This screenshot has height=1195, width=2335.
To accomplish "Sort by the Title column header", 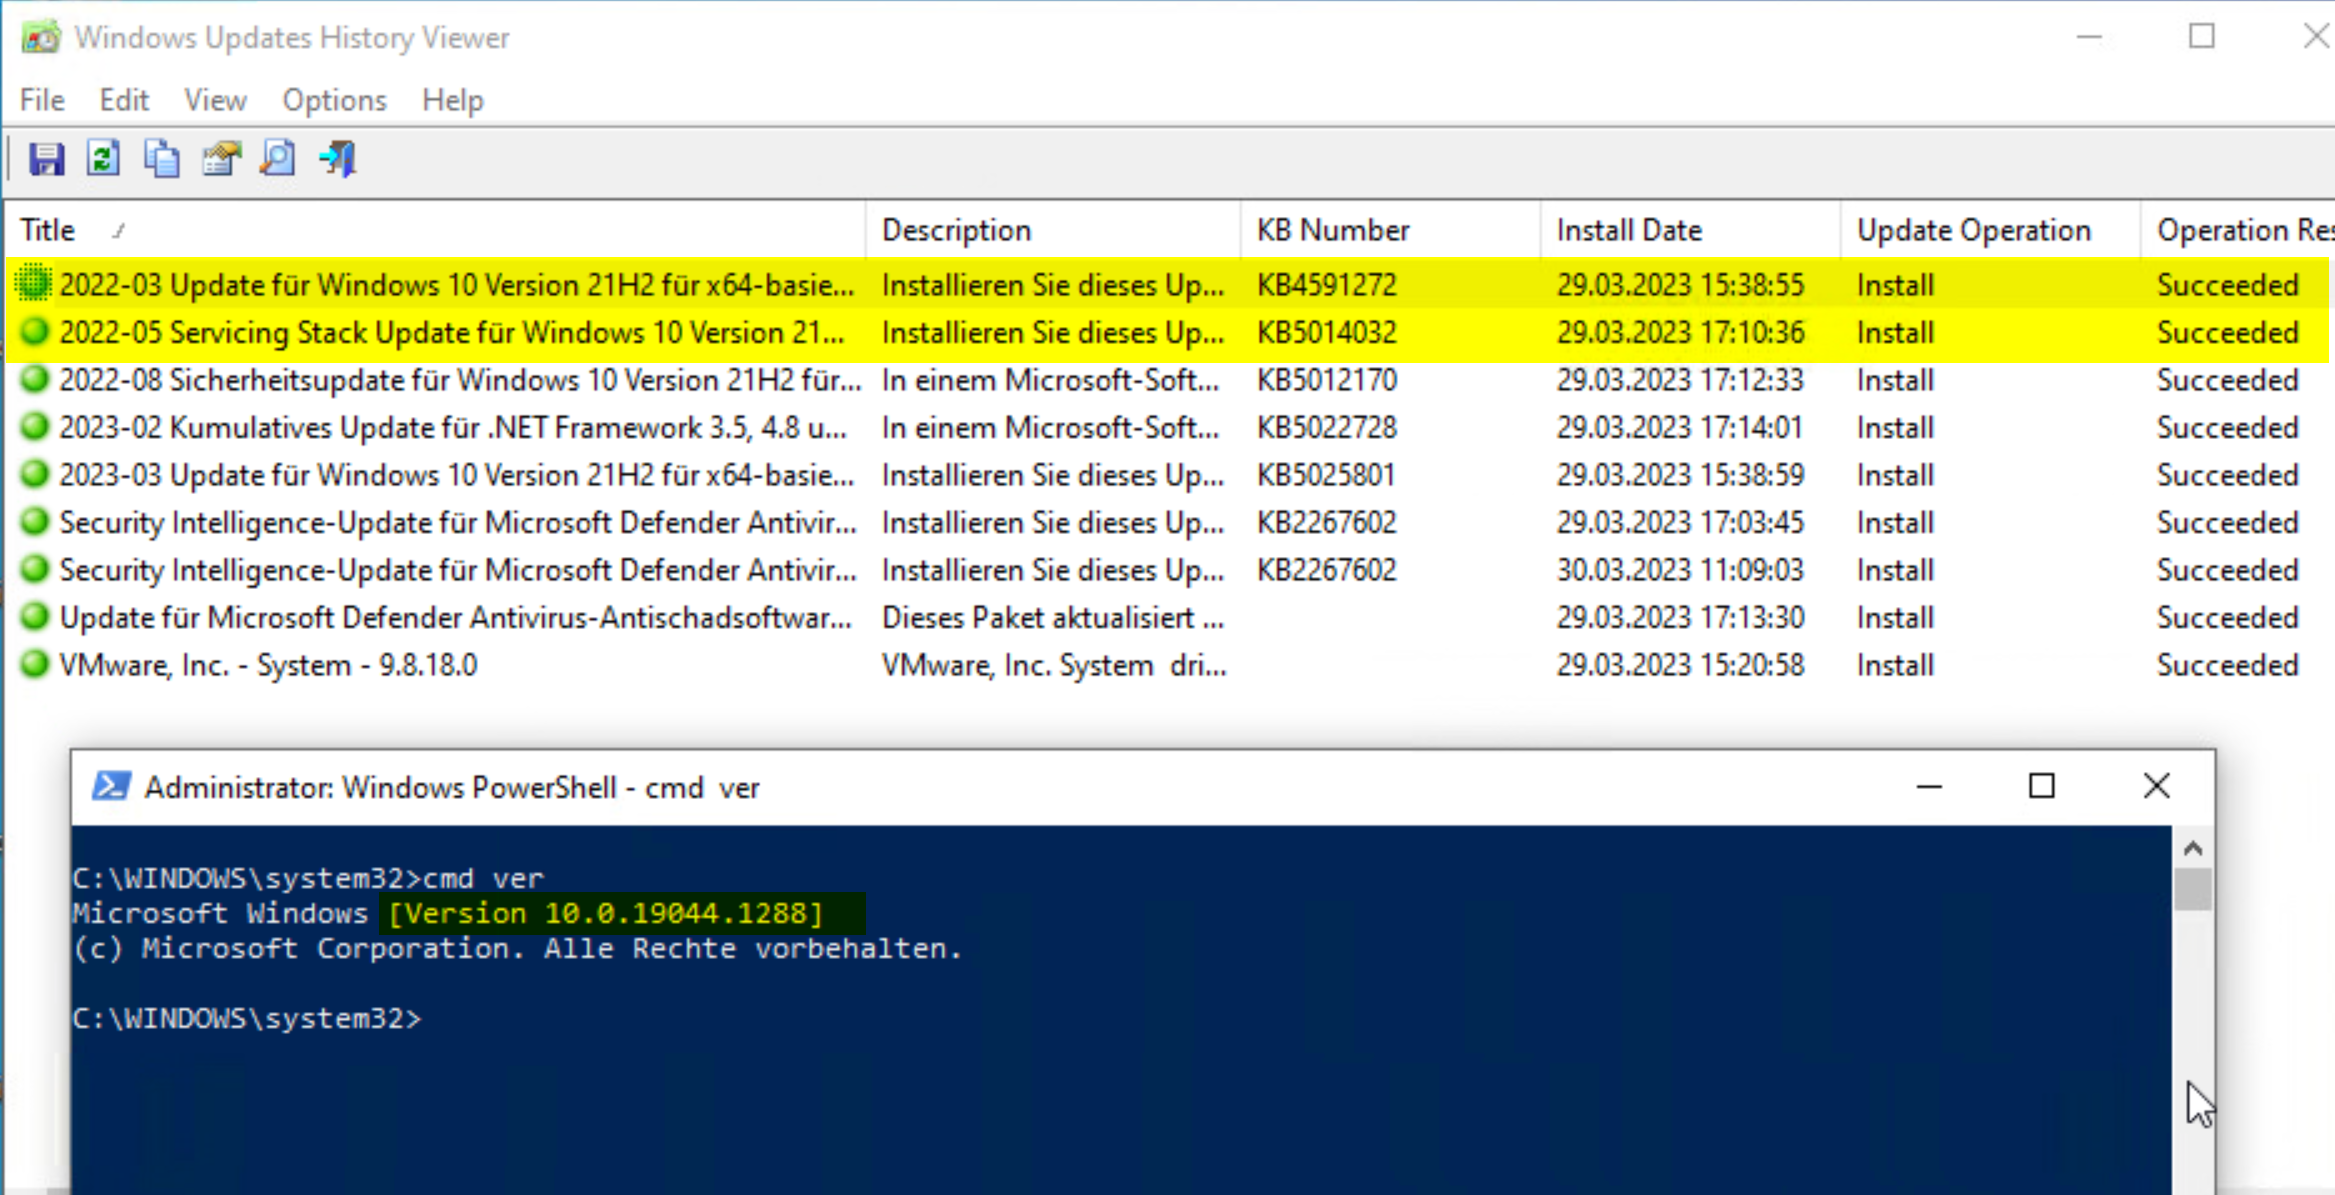I will point(436,230).
